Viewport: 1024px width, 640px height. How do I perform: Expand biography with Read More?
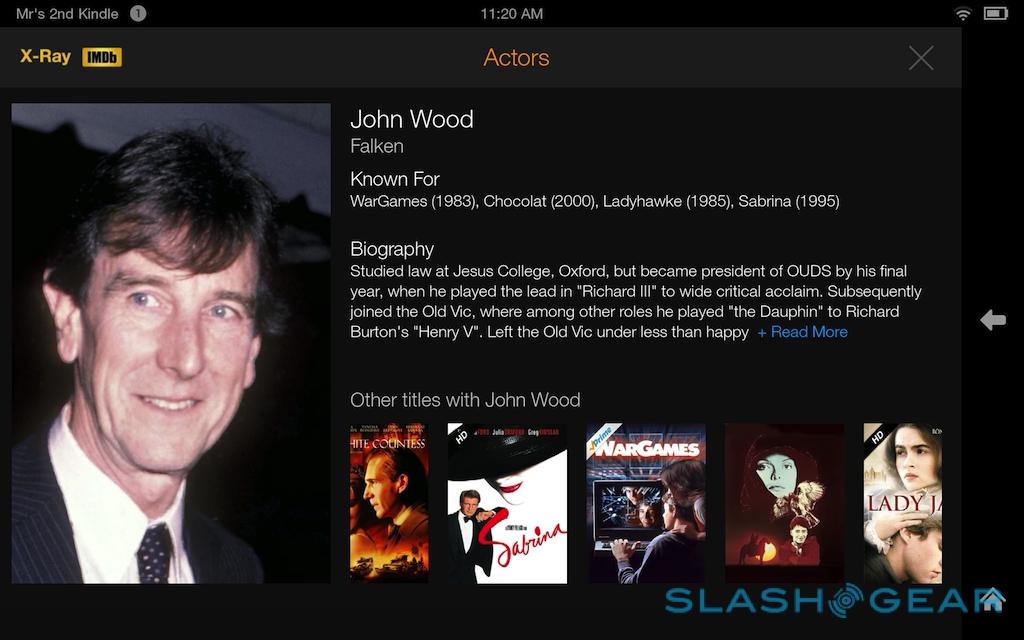pos(803,332)
